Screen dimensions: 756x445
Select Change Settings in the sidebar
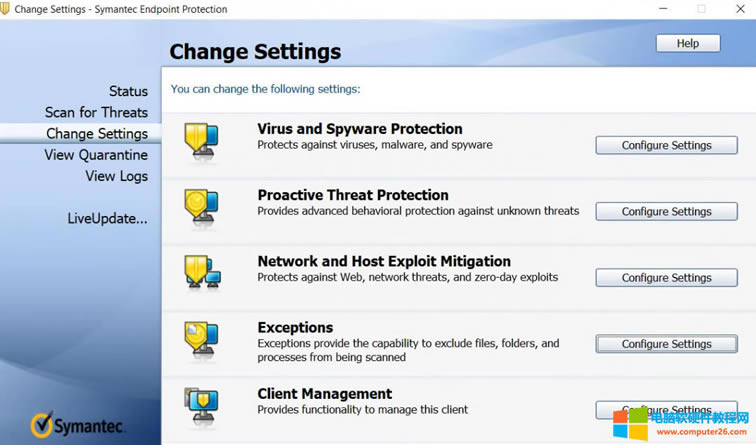(97, 134)
